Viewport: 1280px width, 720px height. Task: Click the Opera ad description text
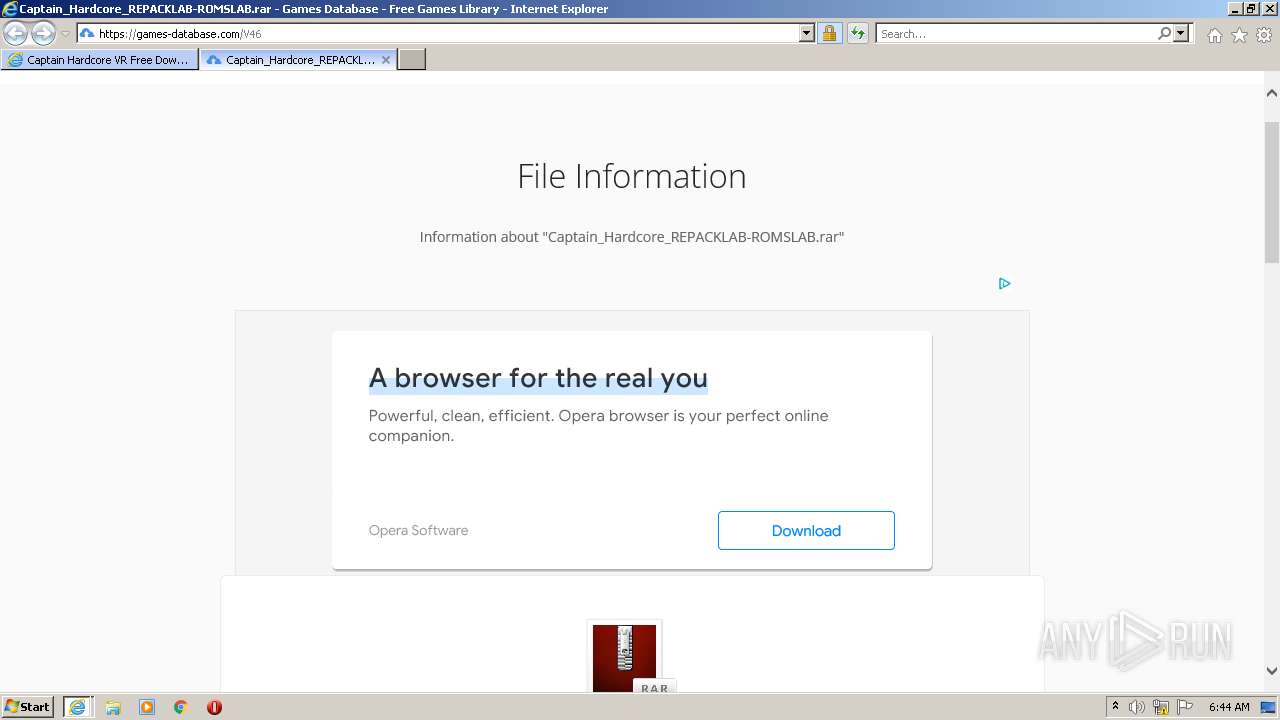(598, 426)
